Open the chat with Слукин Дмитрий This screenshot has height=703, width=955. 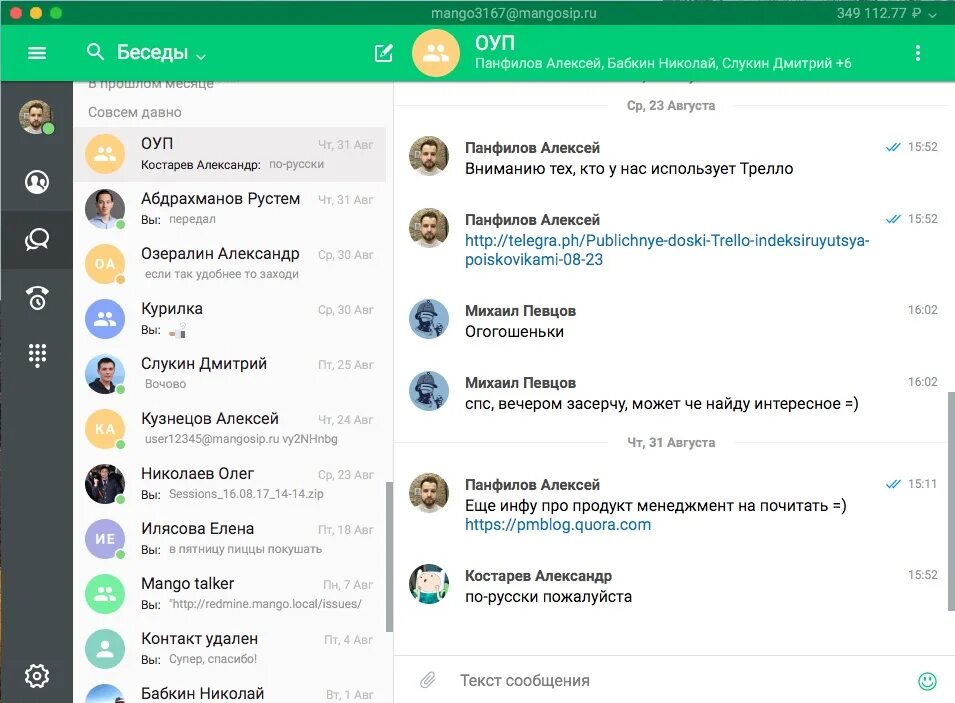230,373
